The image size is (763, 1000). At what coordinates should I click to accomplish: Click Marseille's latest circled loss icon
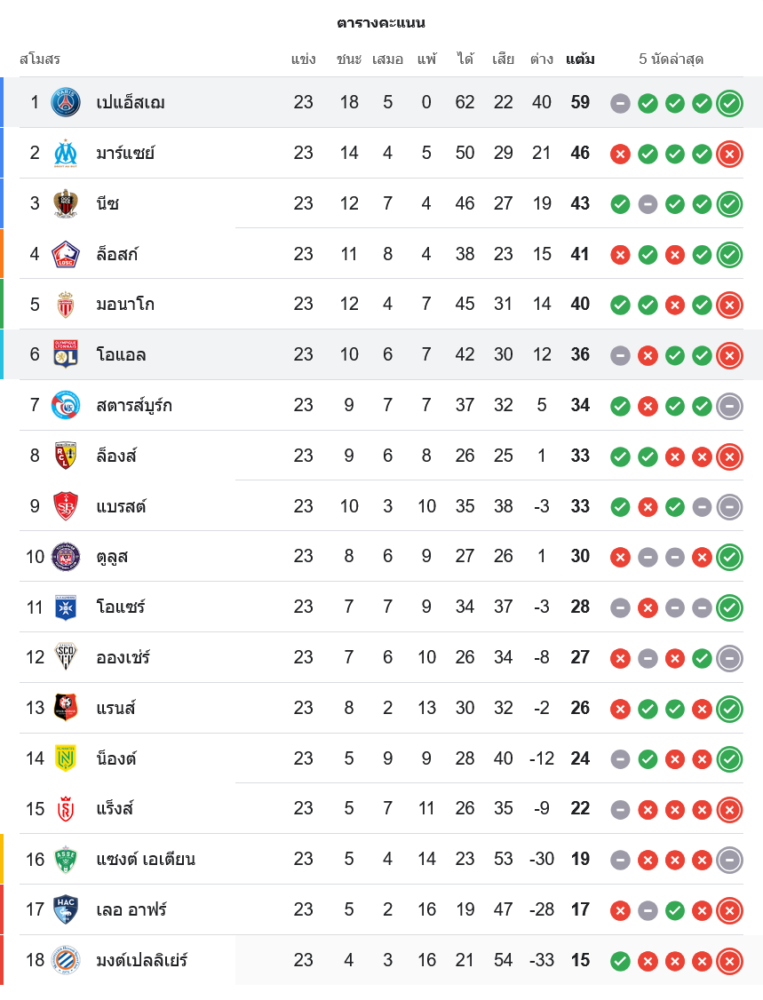click(730, 153)
